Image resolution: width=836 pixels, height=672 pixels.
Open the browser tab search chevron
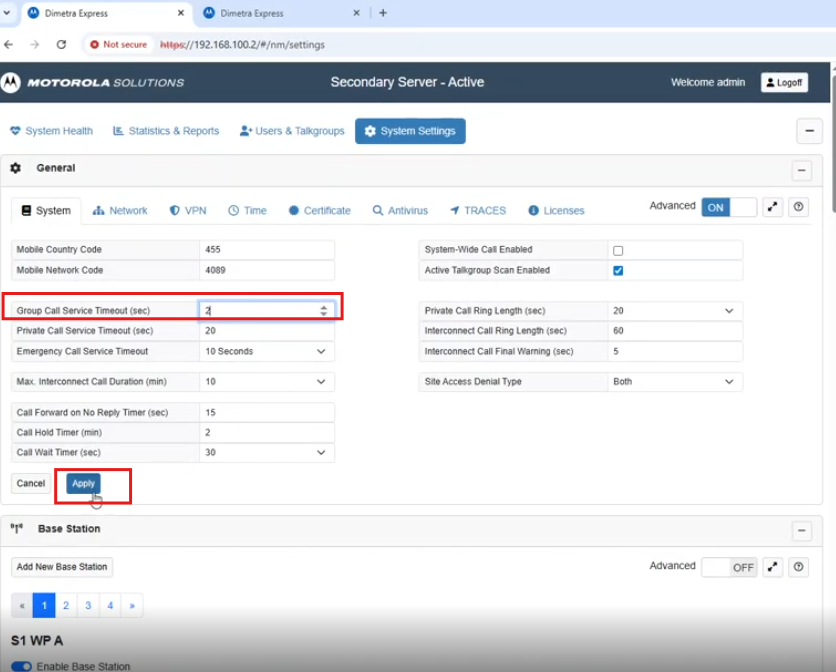6,13
